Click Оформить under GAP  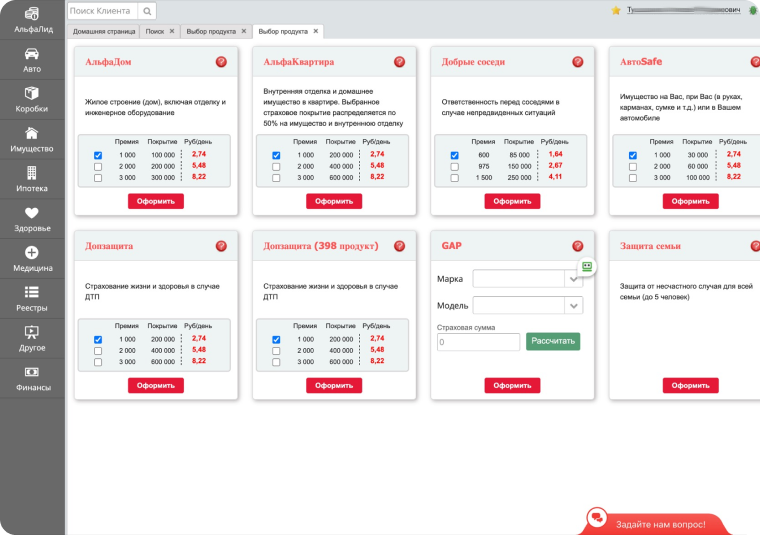click(512, 385)
